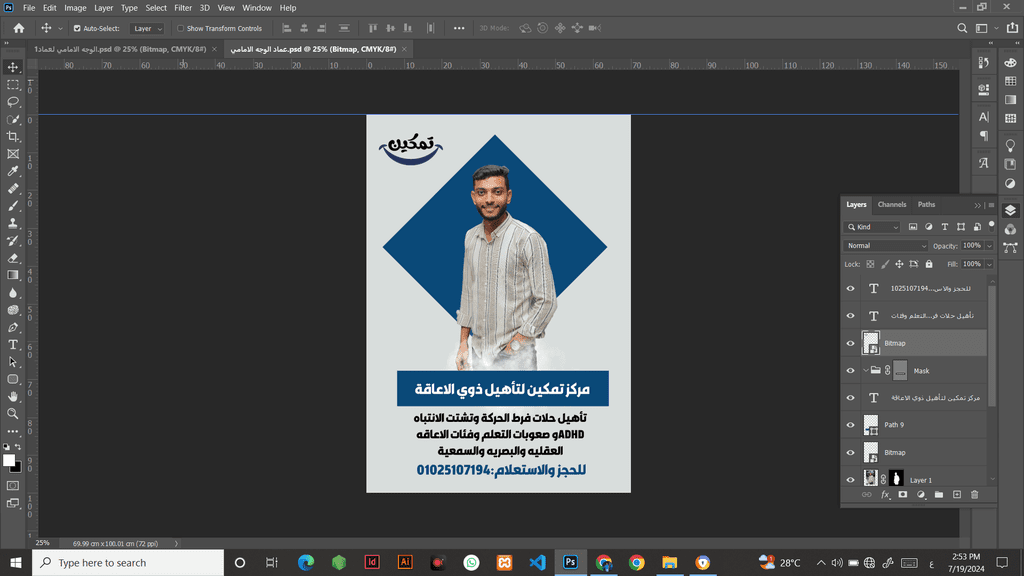
Task: Create a new layer icon
Action: [957, 495]
